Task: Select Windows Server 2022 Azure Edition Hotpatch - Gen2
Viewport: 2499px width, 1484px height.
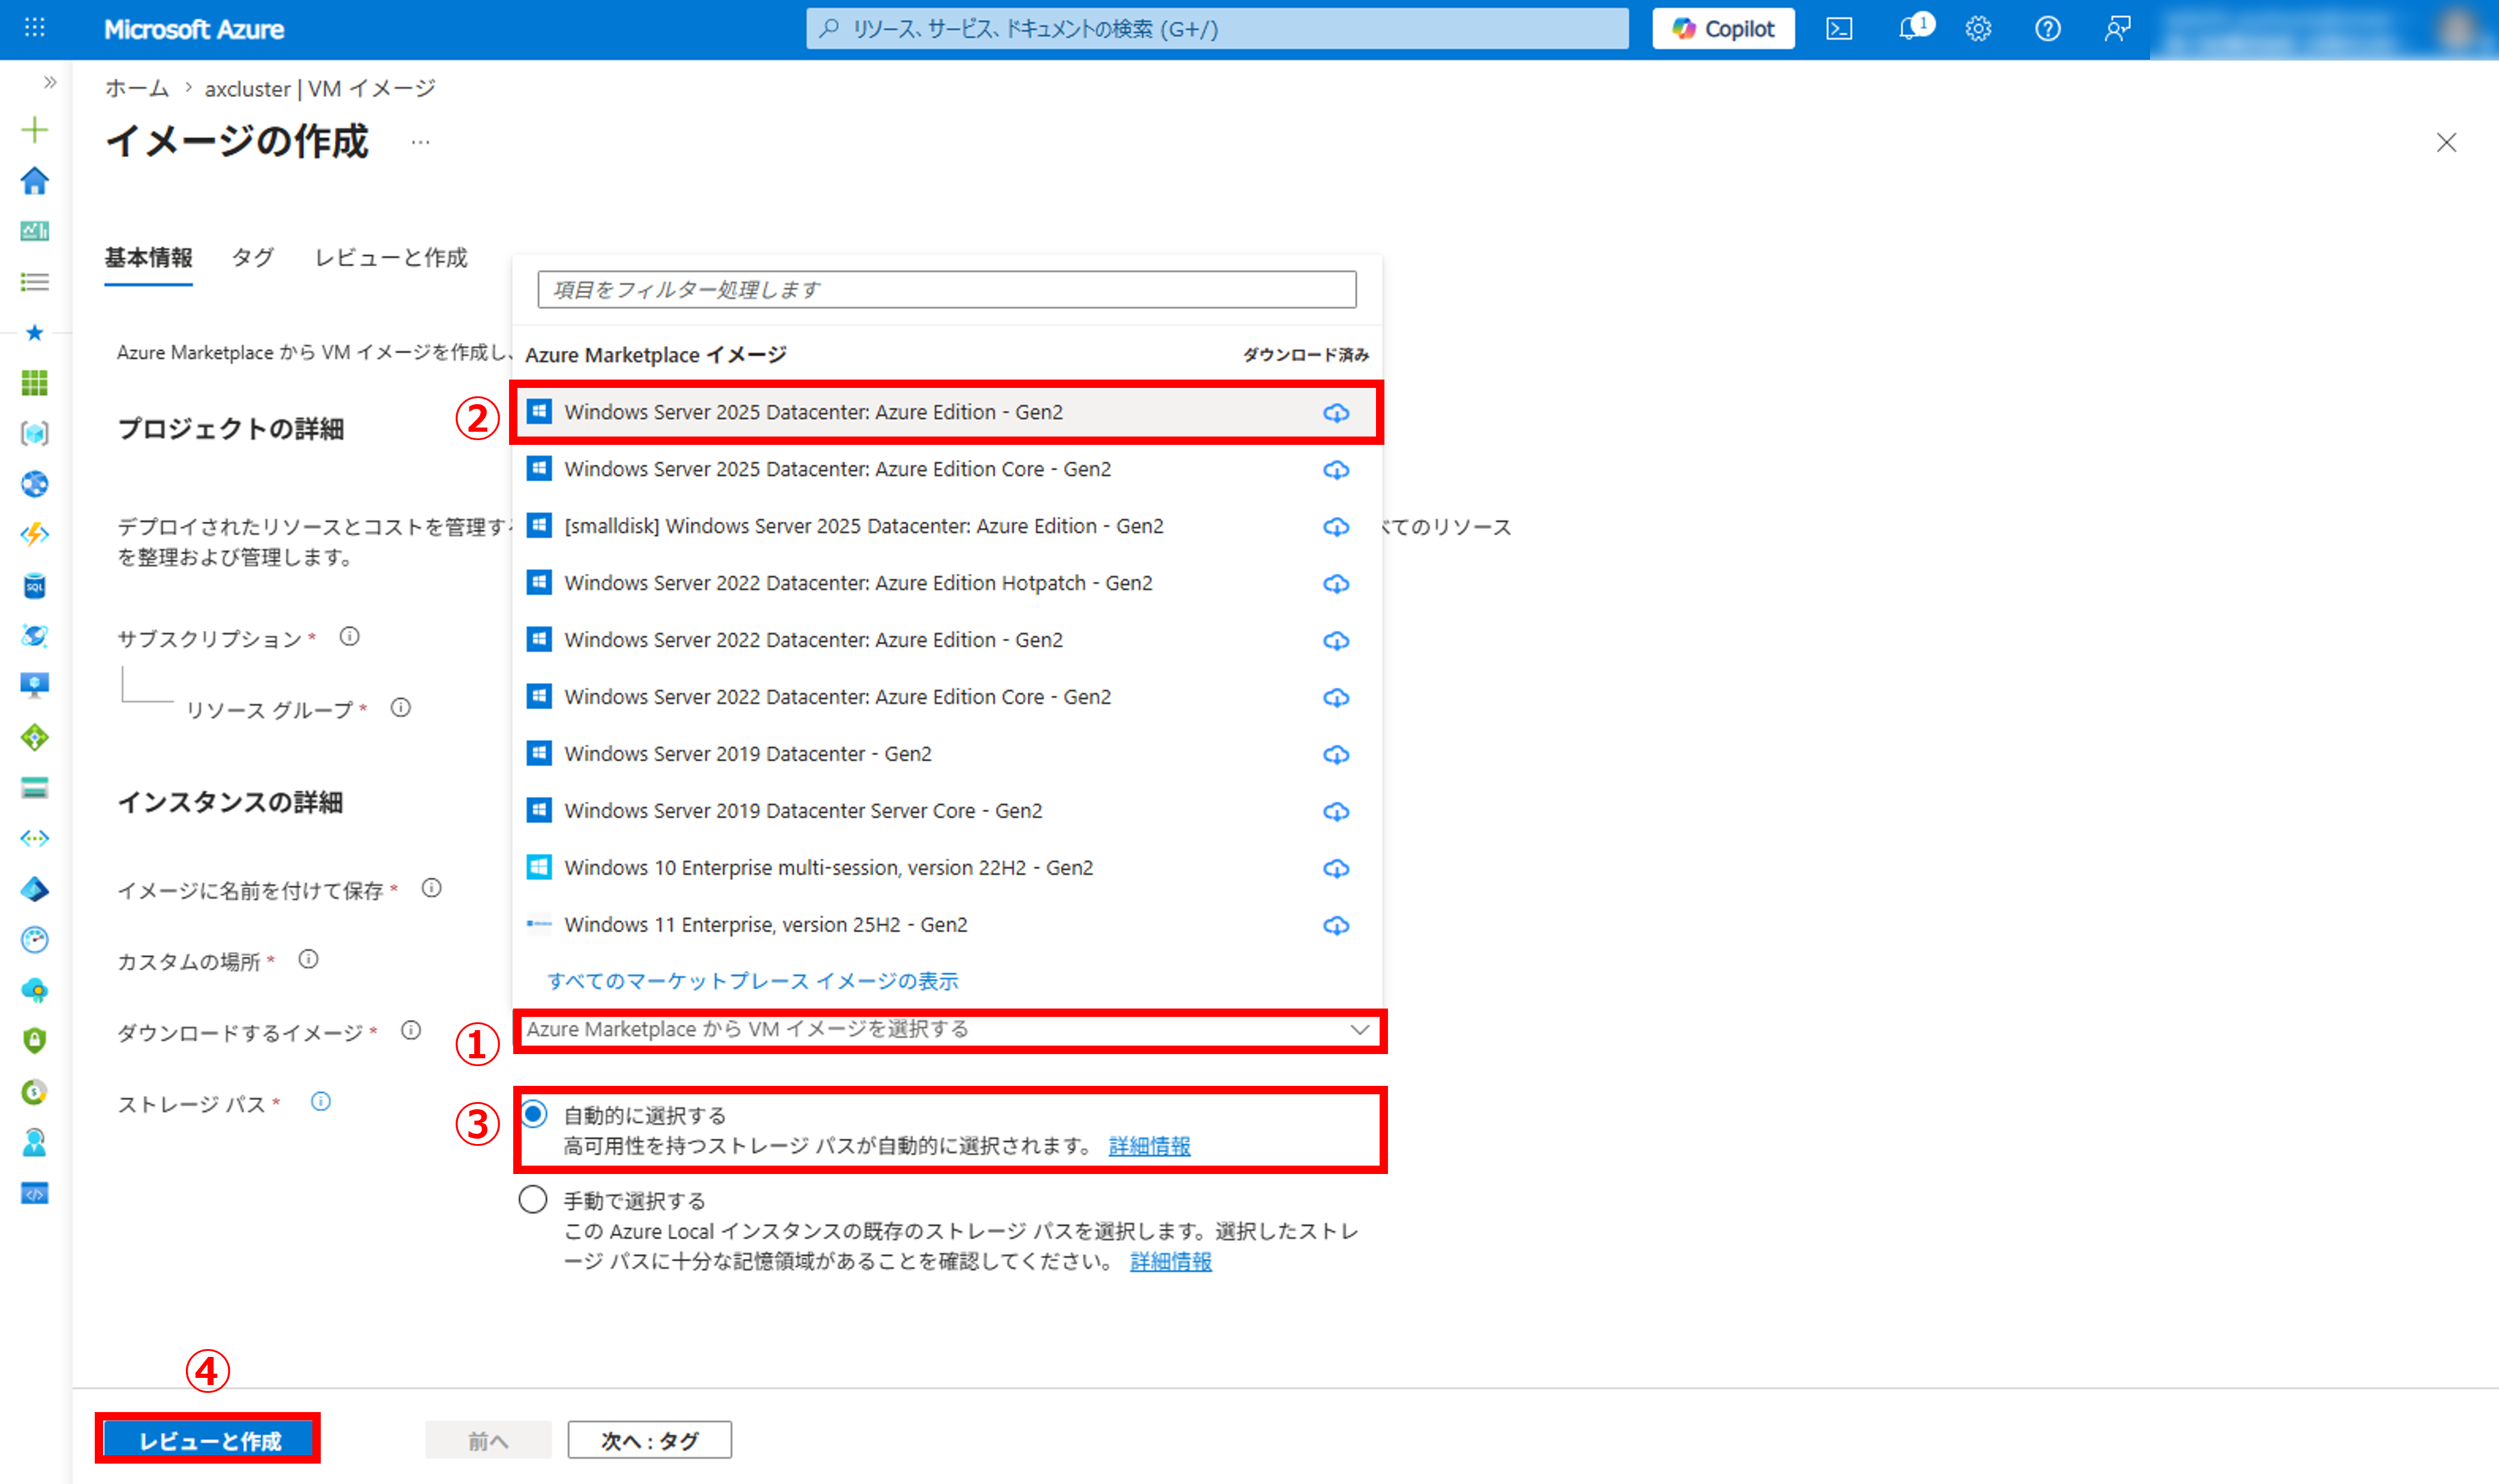Action: [x=947, y=583]
